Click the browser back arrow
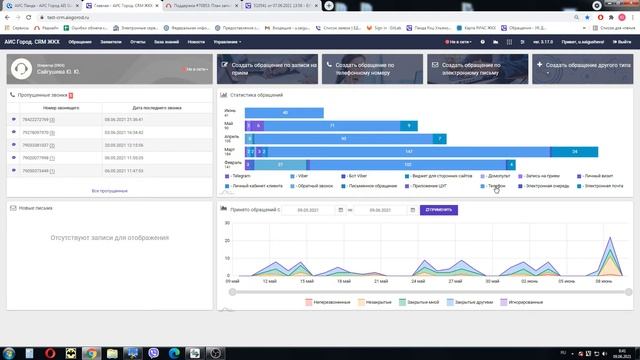640x360 pixels. [x=7, y=18]
